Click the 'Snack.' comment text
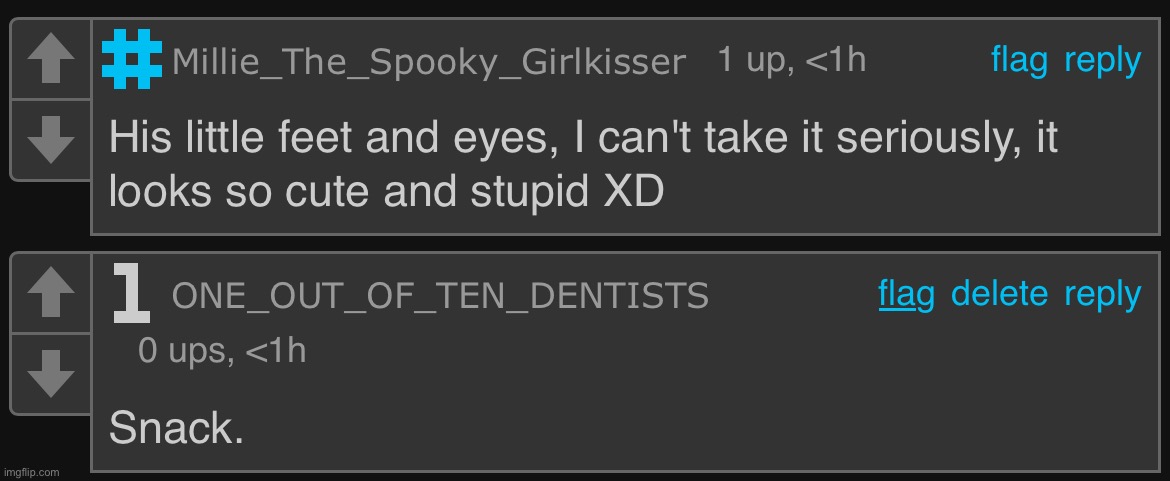The height and width of the screenshot is (481, 1170). (176, 429)
